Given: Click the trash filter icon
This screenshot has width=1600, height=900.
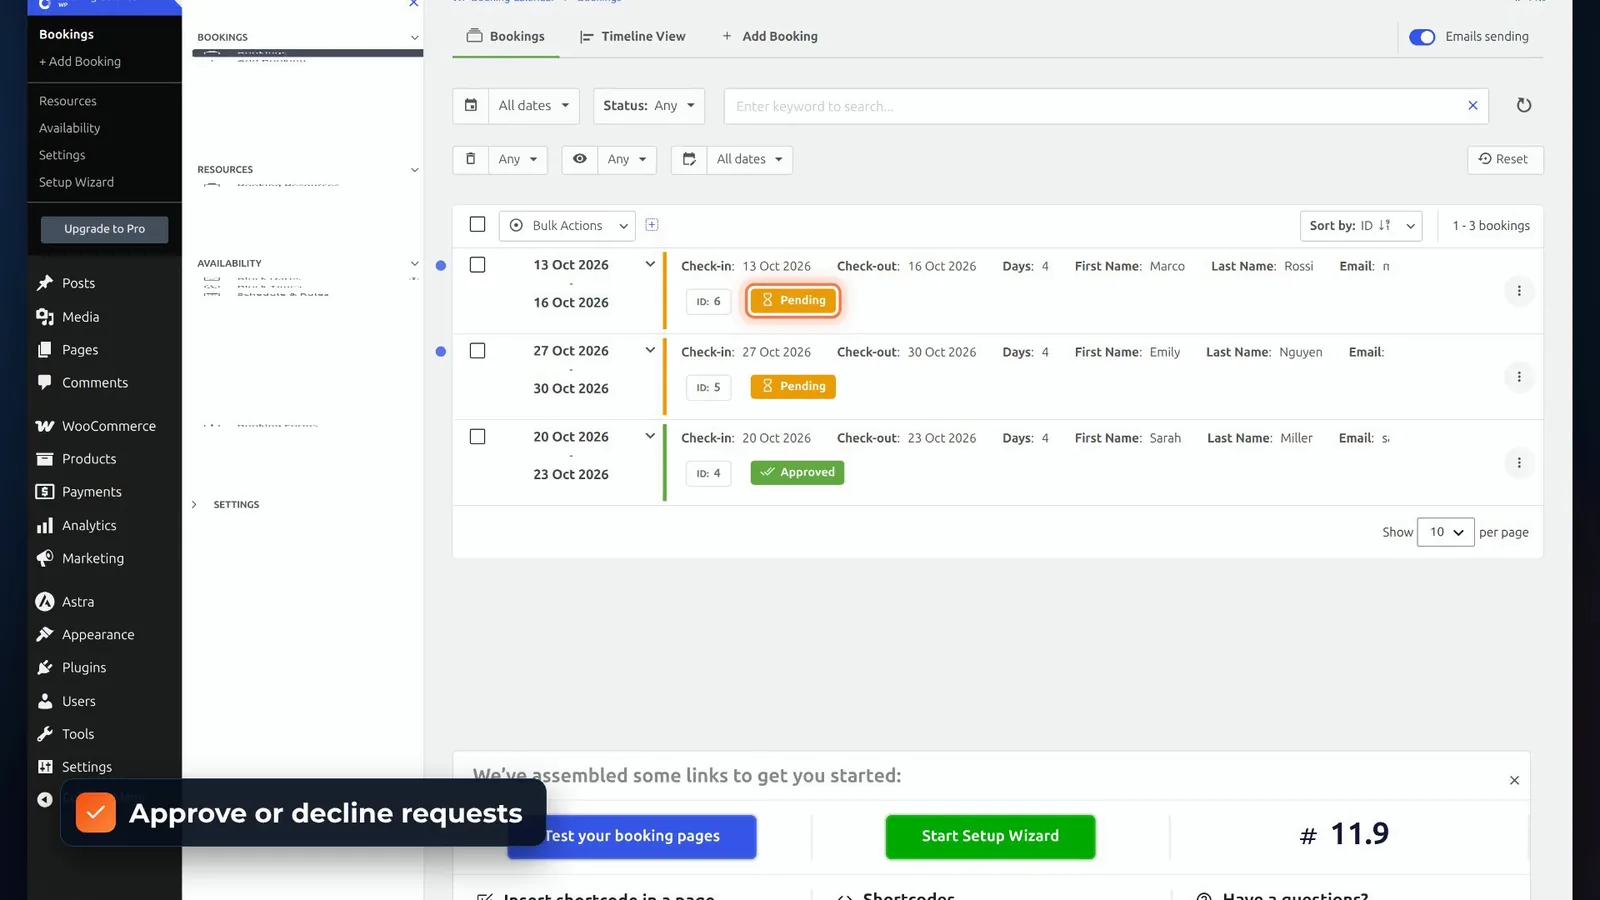Looking at the screenshot, I should click(471, 159).
